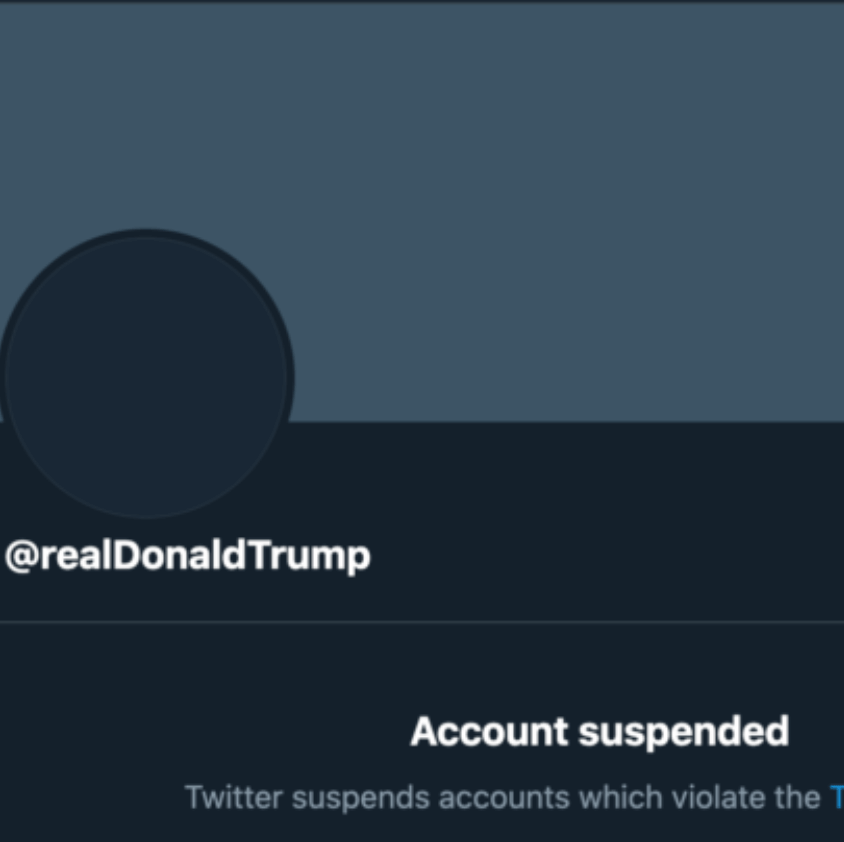Click the blank profile header banner
The image size is (844, 842).
click(x=560, y=200)
